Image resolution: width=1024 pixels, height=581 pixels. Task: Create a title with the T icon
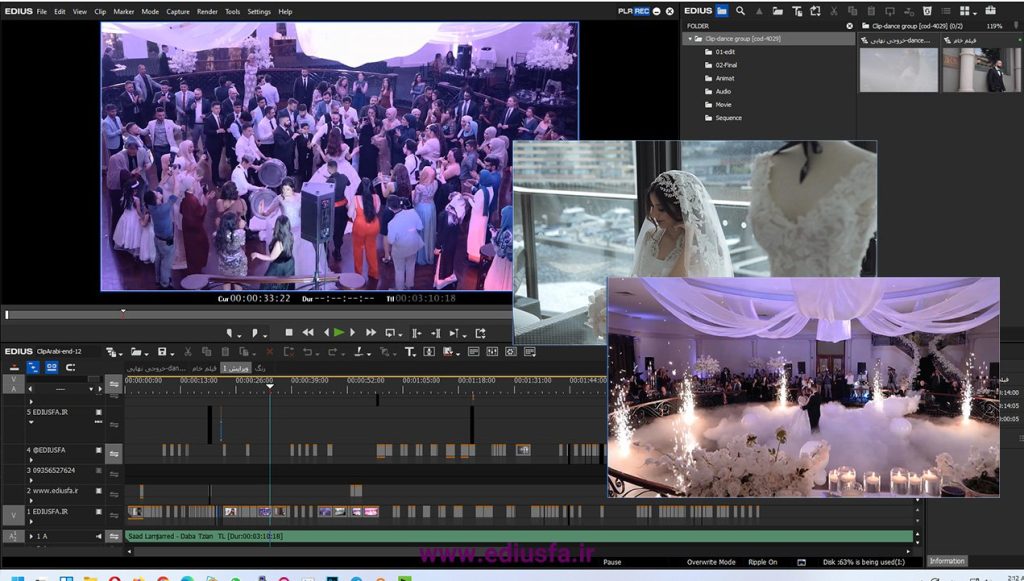coord(409,351)
